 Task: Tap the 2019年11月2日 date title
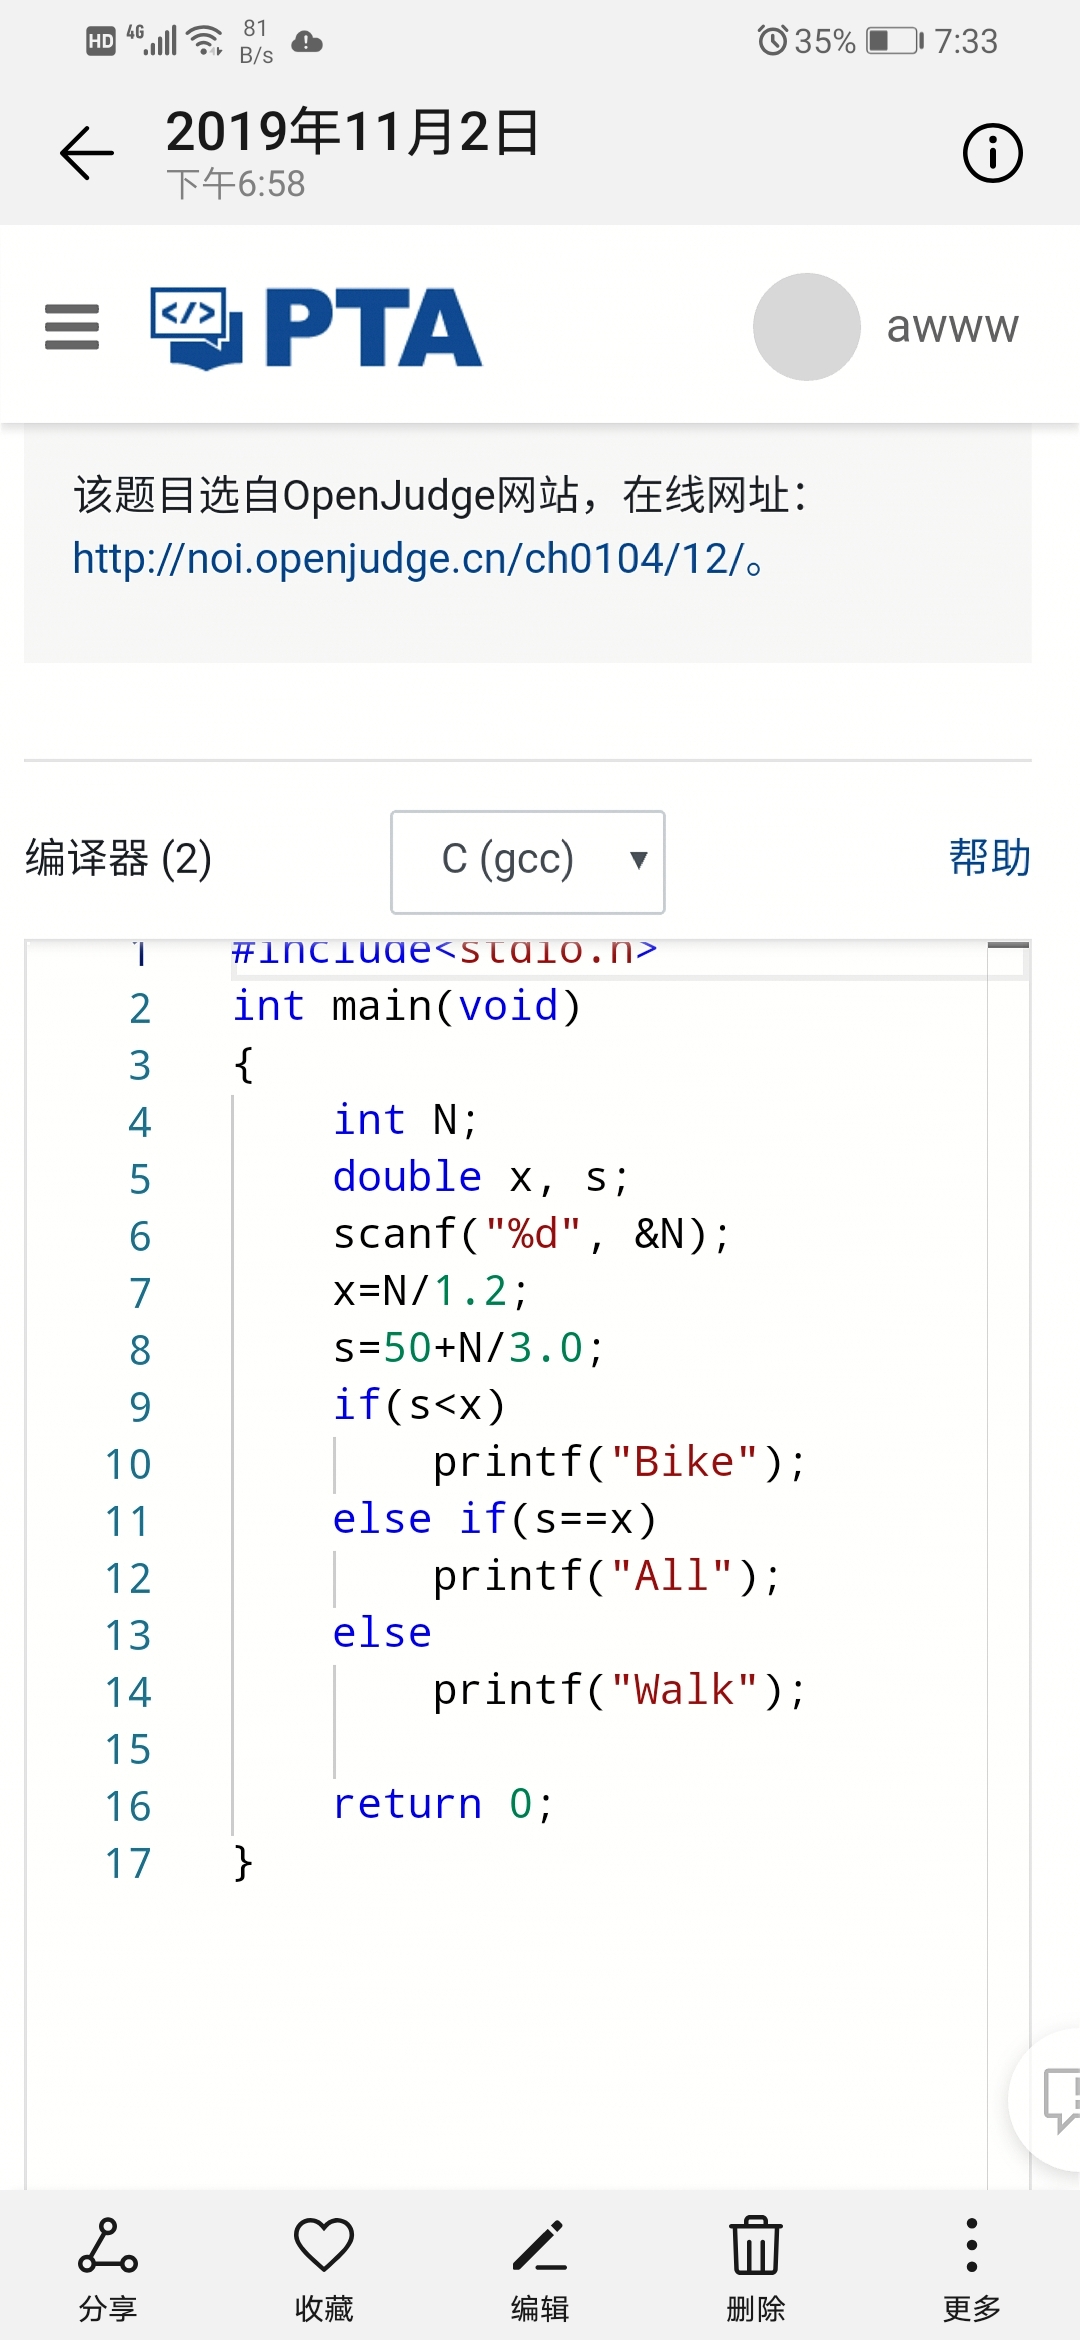point(353,132)
